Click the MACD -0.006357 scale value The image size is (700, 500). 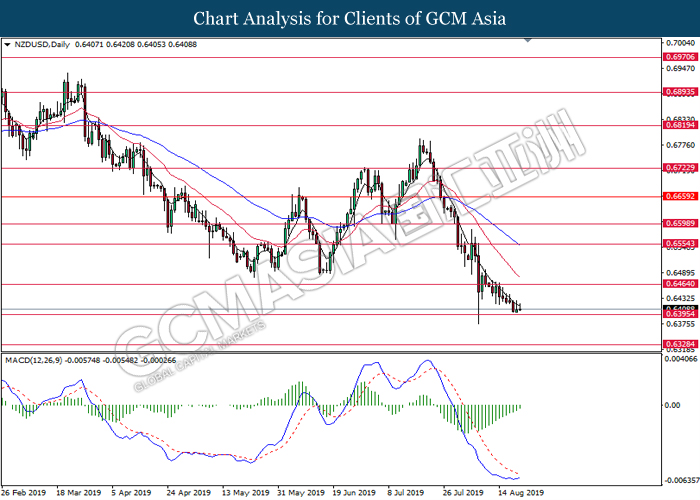click(x=680, y=480)
